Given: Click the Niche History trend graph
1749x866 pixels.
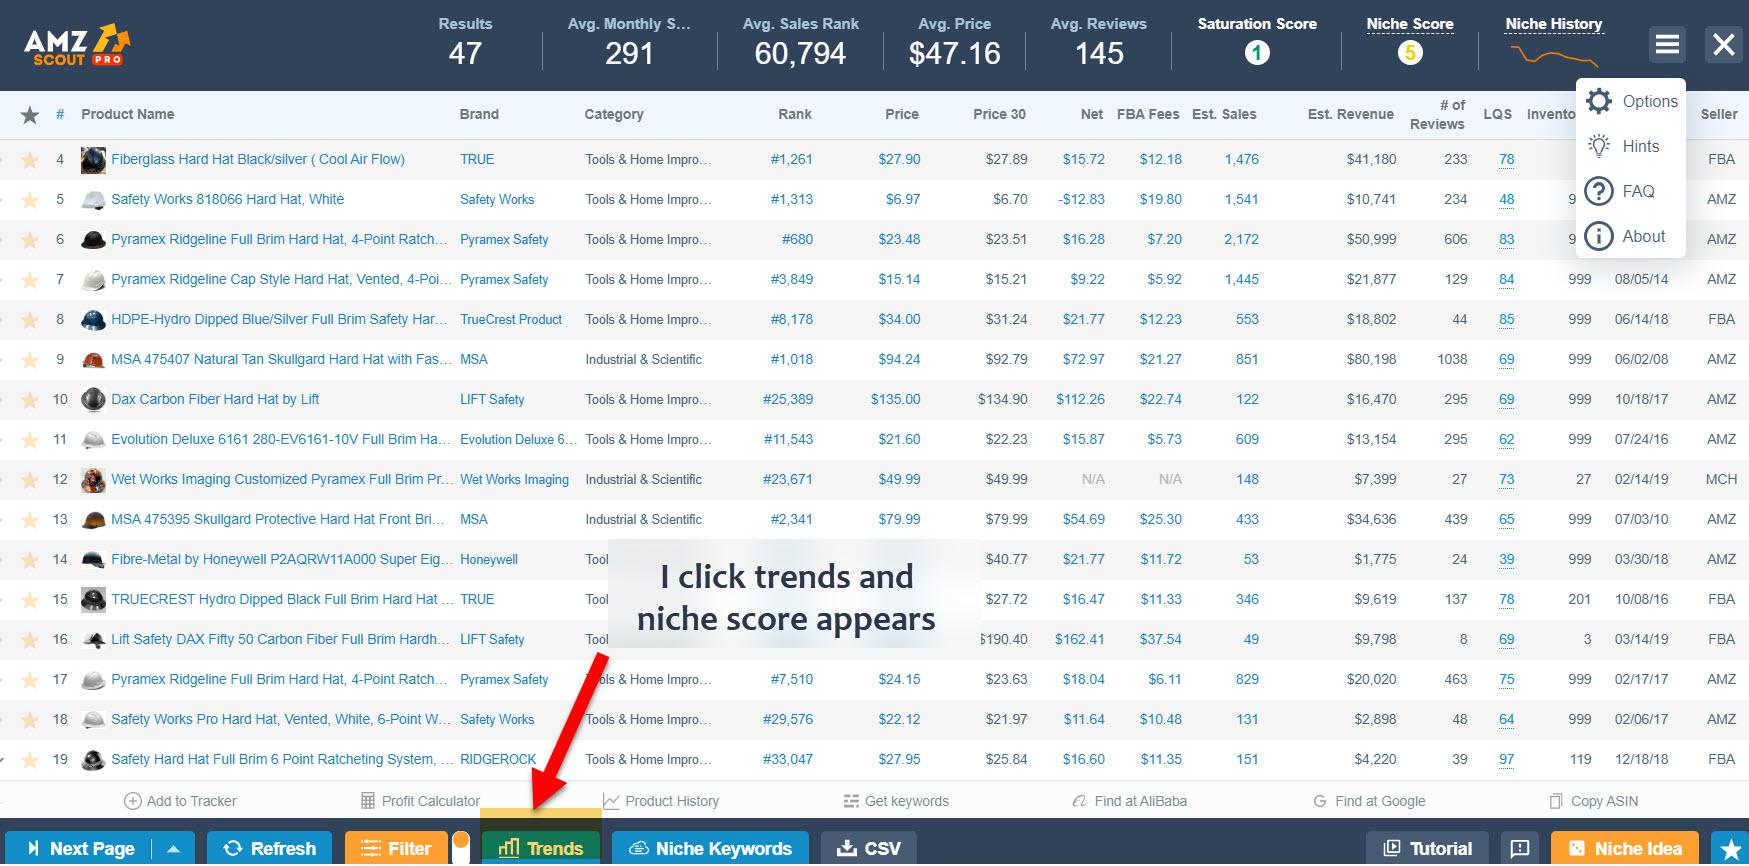Looking at the screenshot, I should [x=1553, y=55].
